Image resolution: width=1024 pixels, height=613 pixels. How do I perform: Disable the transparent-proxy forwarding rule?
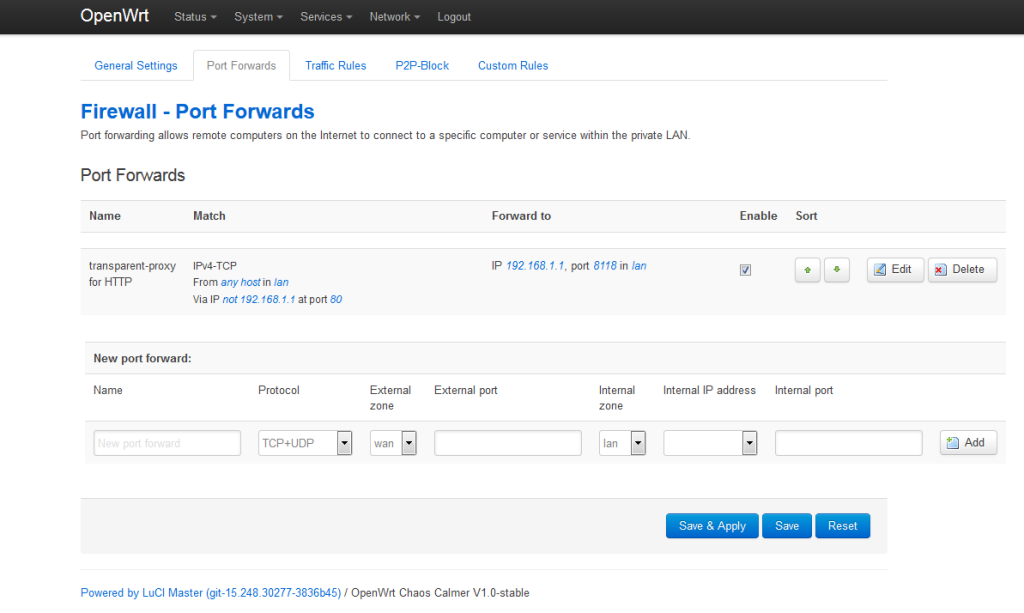coord(745,269)
